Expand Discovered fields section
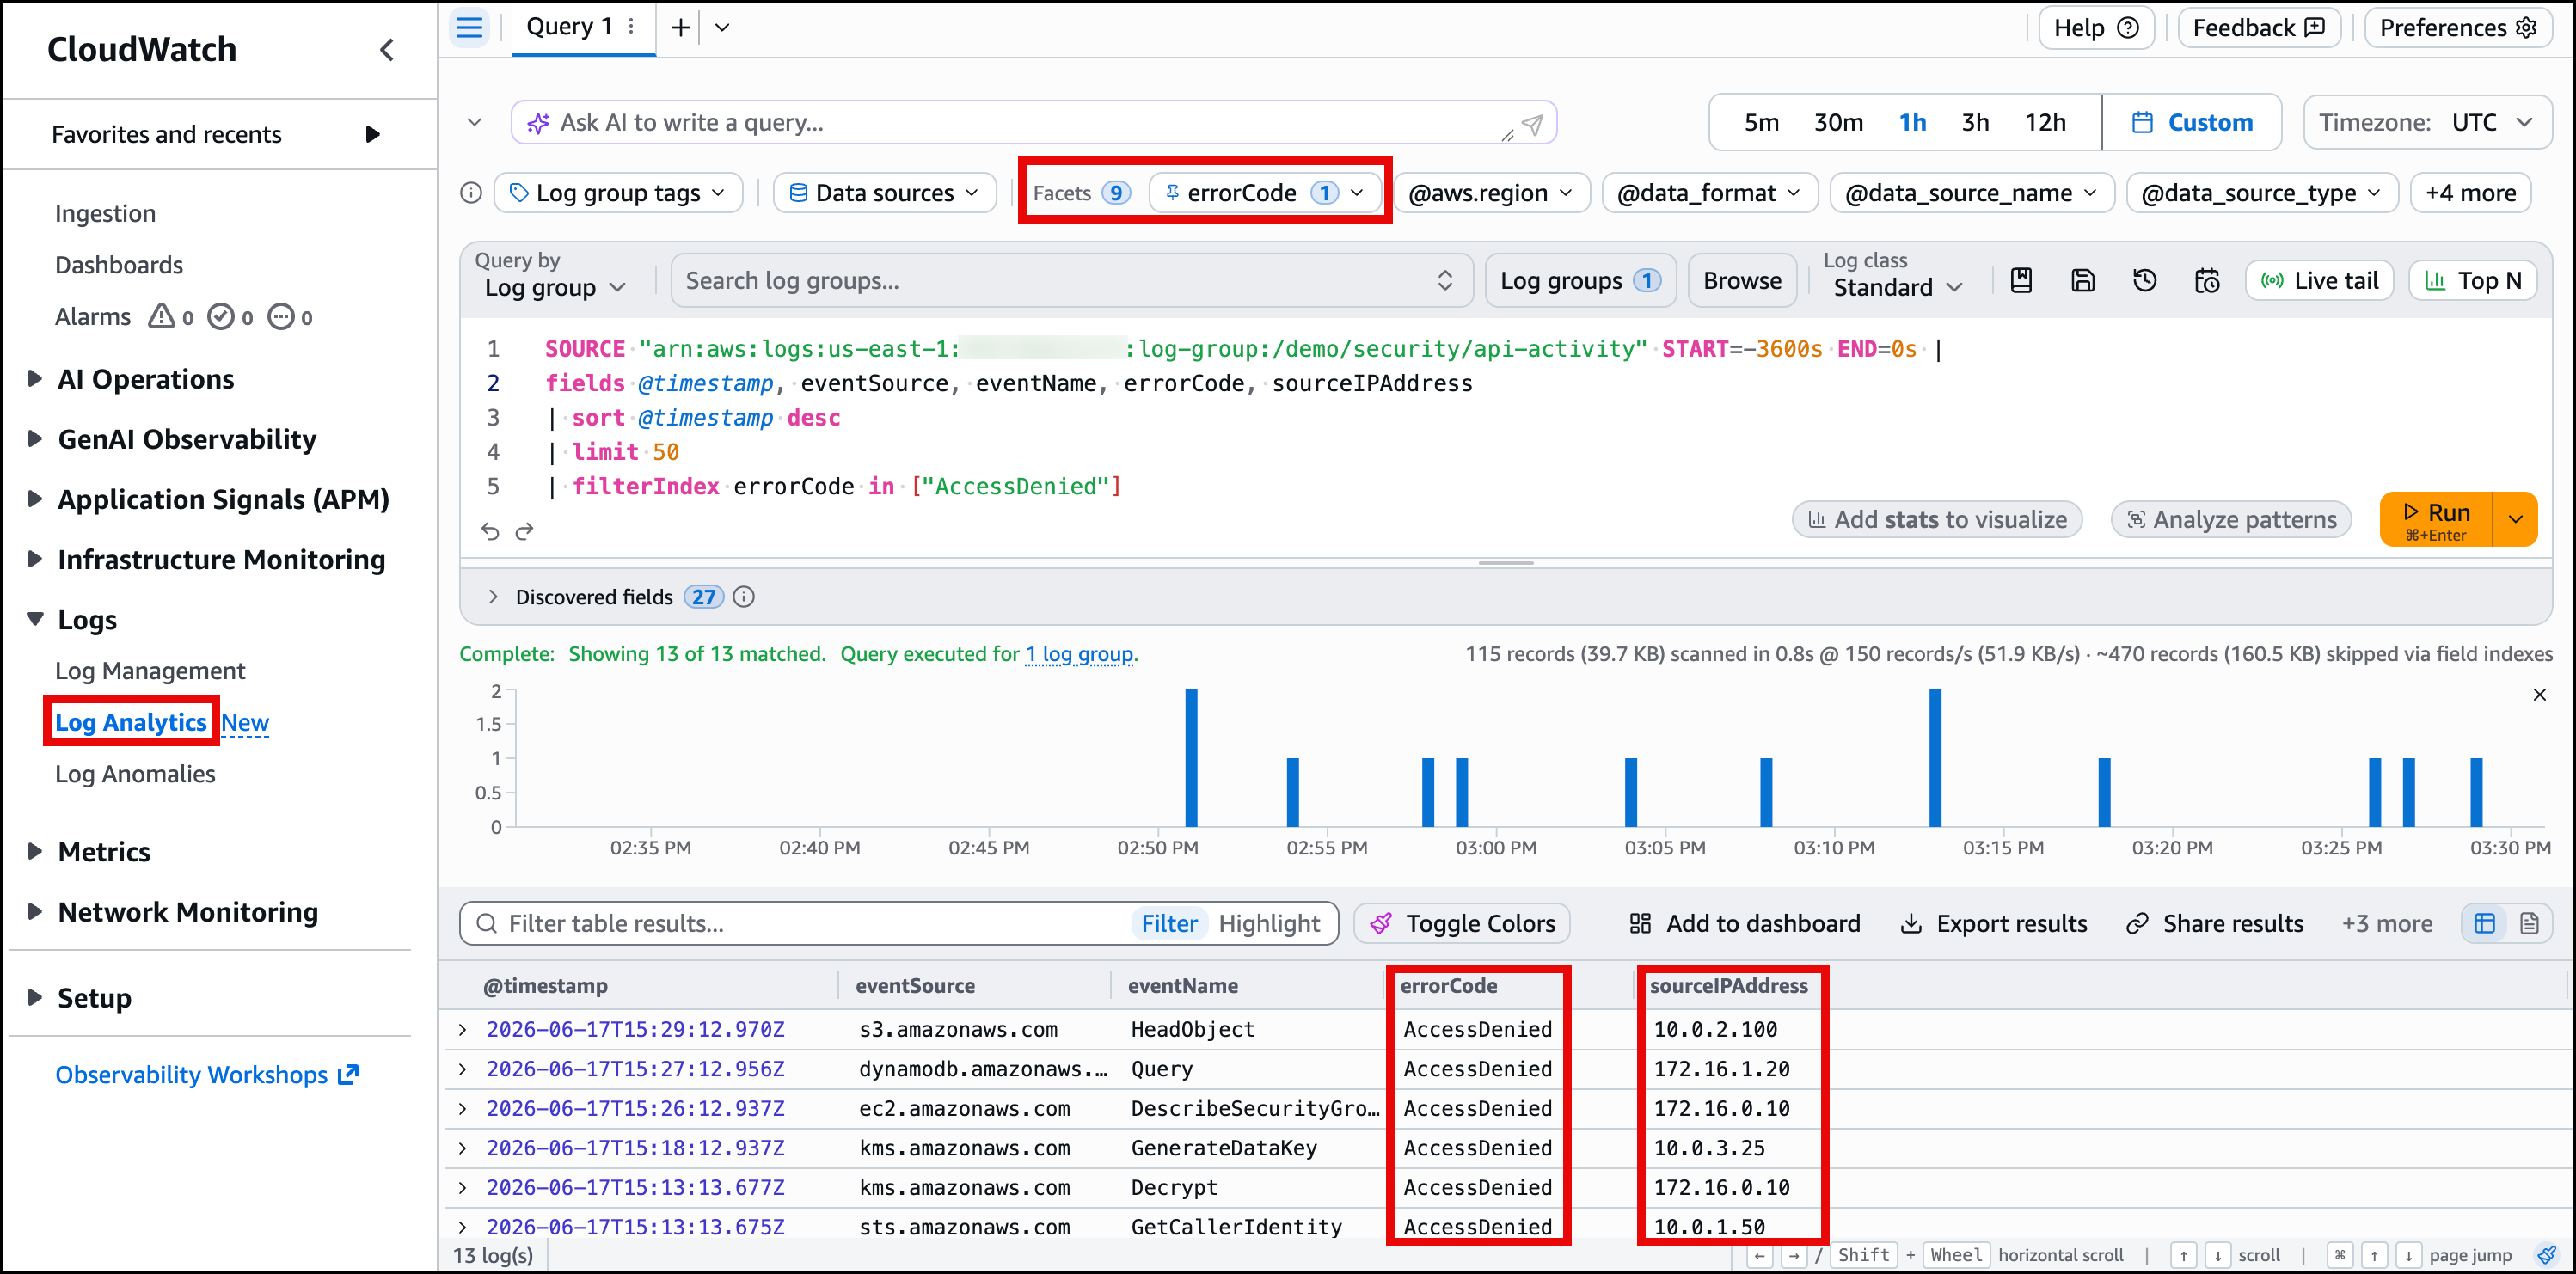2576x1274 pixels. pyautogui.click(x=493, y=597)
